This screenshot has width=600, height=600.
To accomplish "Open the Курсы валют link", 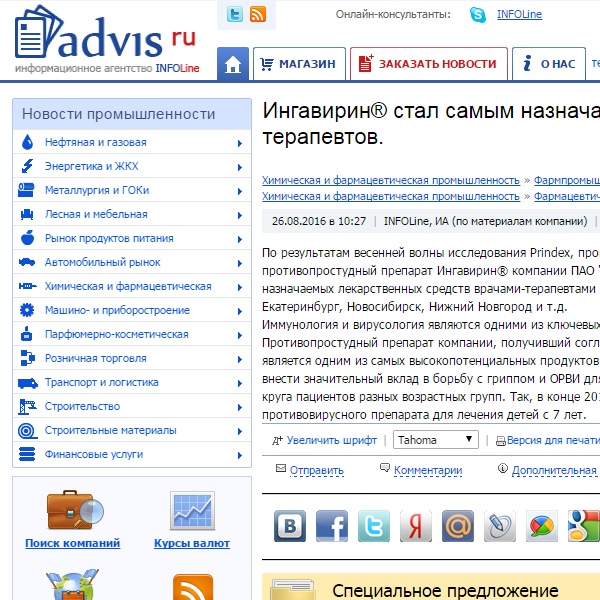I will [x=192, y=543].
